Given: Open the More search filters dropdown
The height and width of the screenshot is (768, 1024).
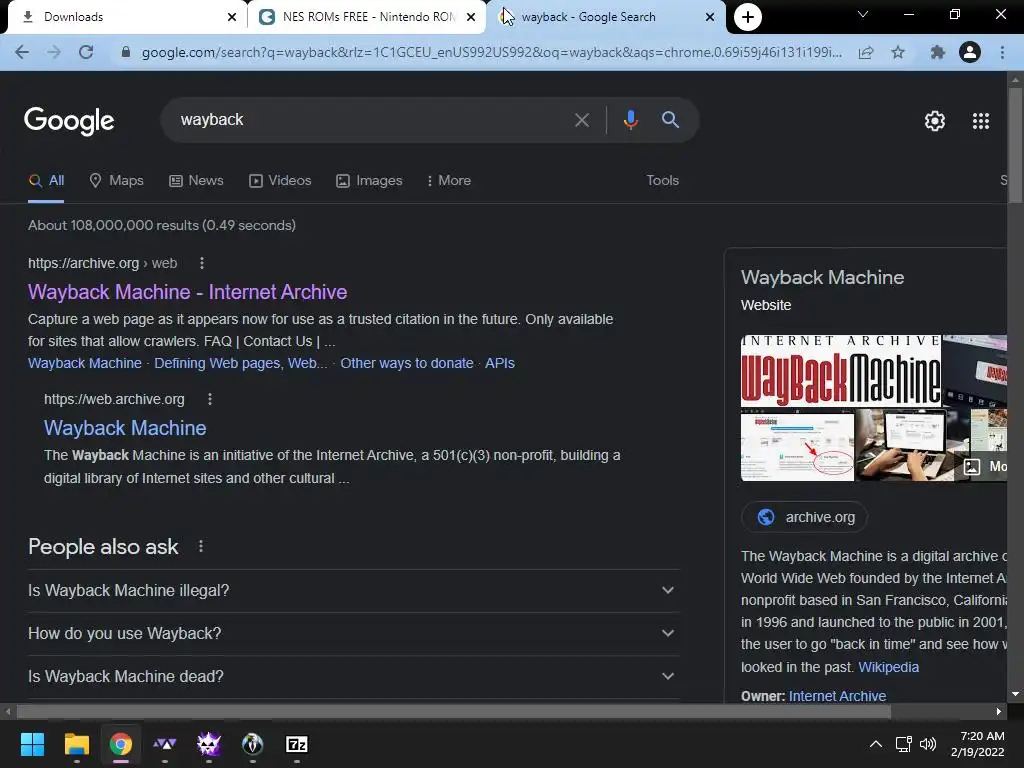Looking at the screenshot, I should click(x=448, y=181).
